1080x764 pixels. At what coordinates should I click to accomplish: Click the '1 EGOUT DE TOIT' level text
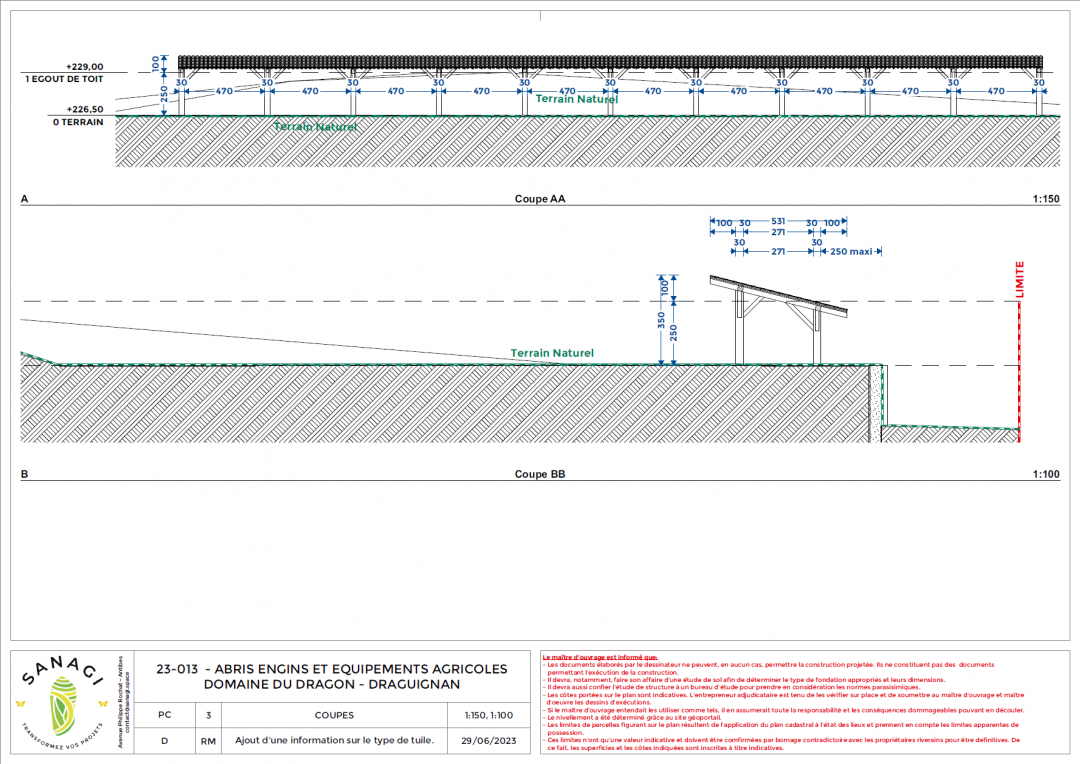click(64, 78)
